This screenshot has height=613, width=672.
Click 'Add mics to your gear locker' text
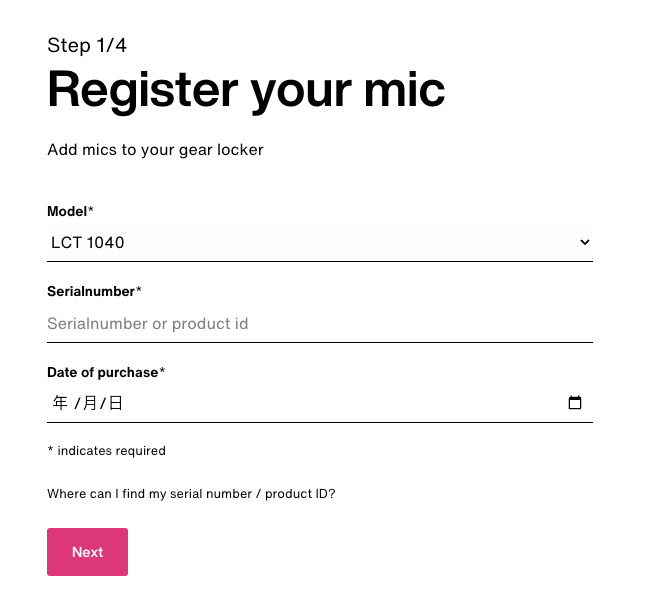[155, 150]
